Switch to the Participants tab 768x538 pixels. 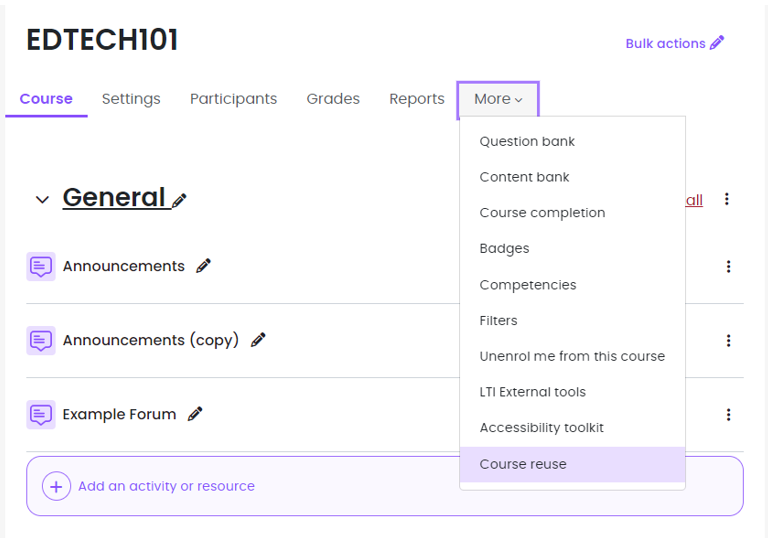click(x=233, y=99)
